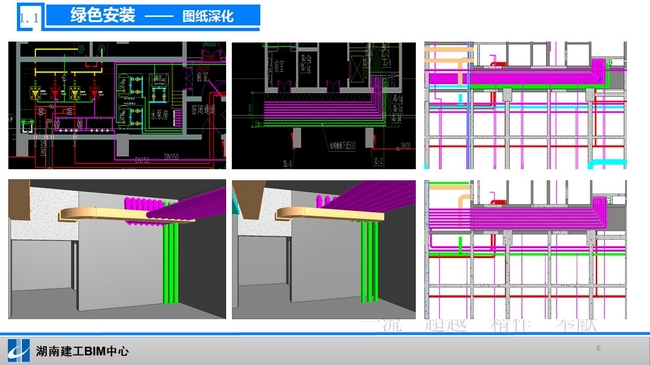The width and height of the screenshot is (650, 365).
Task: Click the 图纸深化 subtitle text
Action: tap(208, 16)
